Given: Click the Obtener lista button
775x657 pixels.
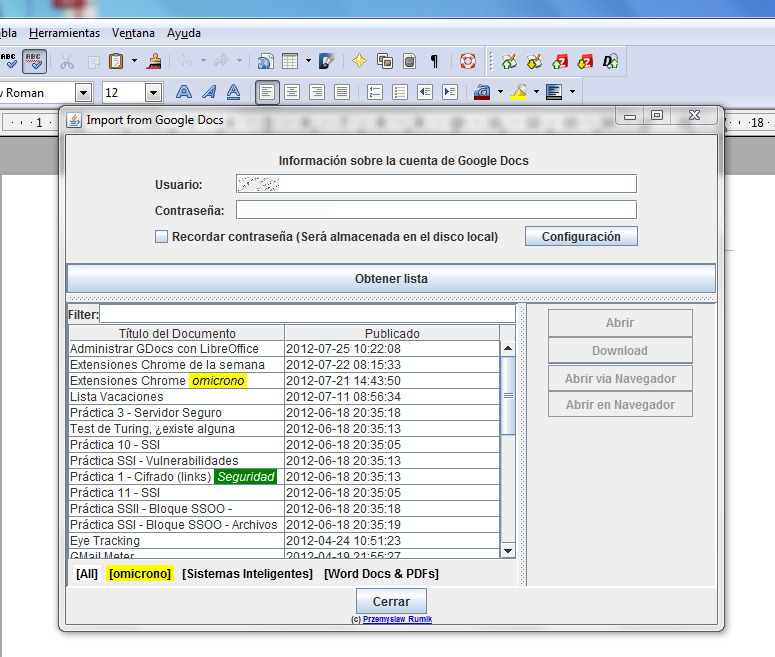Looking at the screenshot, I should click(391, 278).
